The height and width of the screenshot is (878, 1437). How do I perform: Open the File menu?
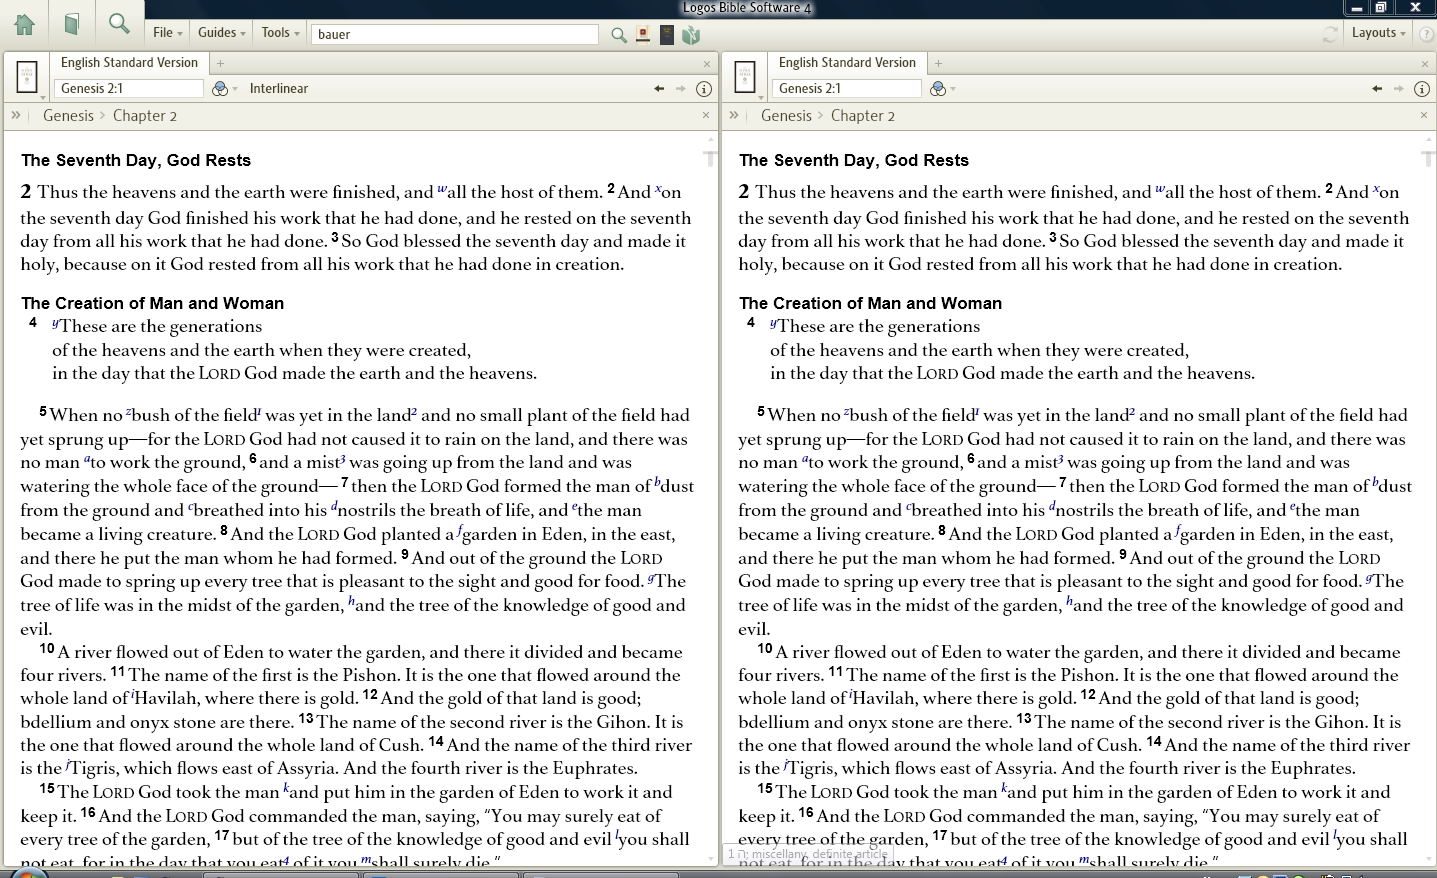click(x=167, y=32)
